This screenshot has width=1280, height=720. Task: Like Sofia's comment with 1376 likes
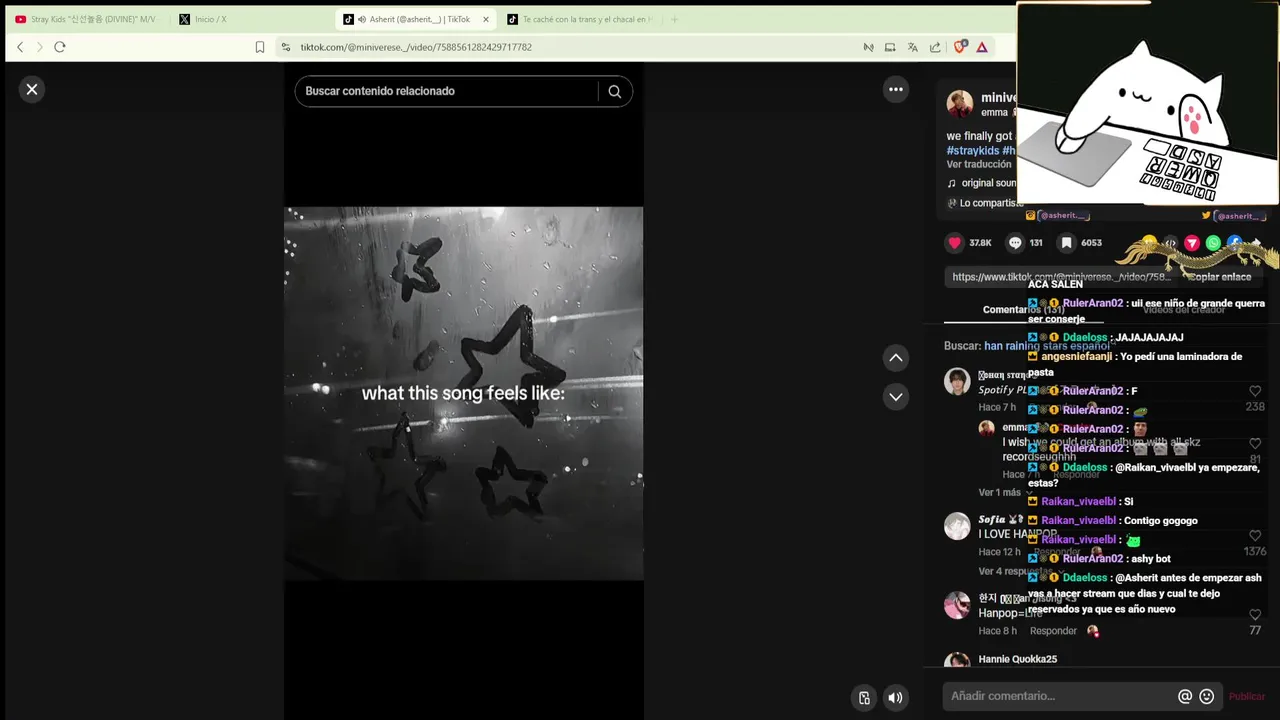(1255, 536)
